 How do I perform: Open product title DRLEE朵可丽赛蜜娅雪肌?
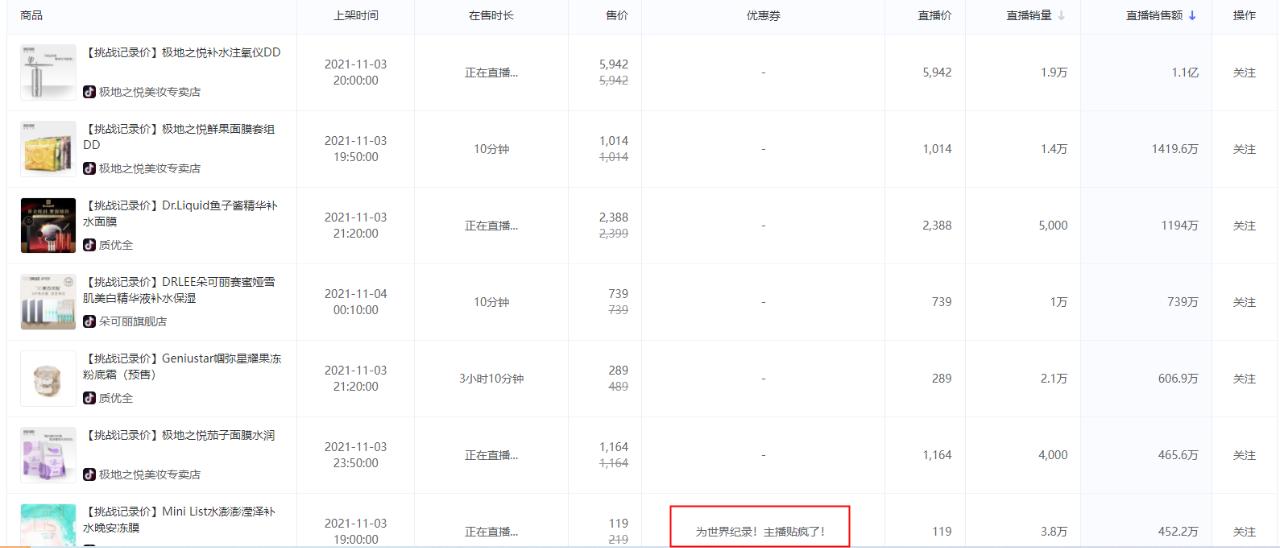tap(179, 290)
